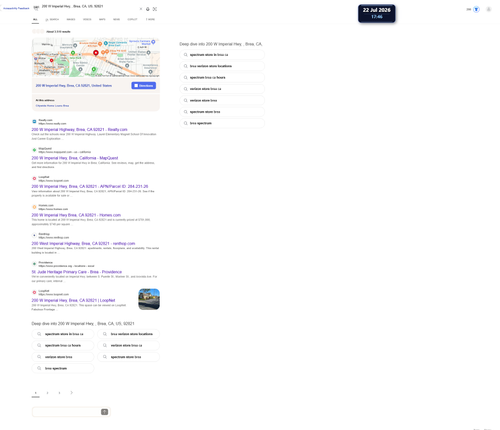This screenshot has width=500, height=430.
Task: Click the MapQuest green favicon
Action: coord(34,150)
